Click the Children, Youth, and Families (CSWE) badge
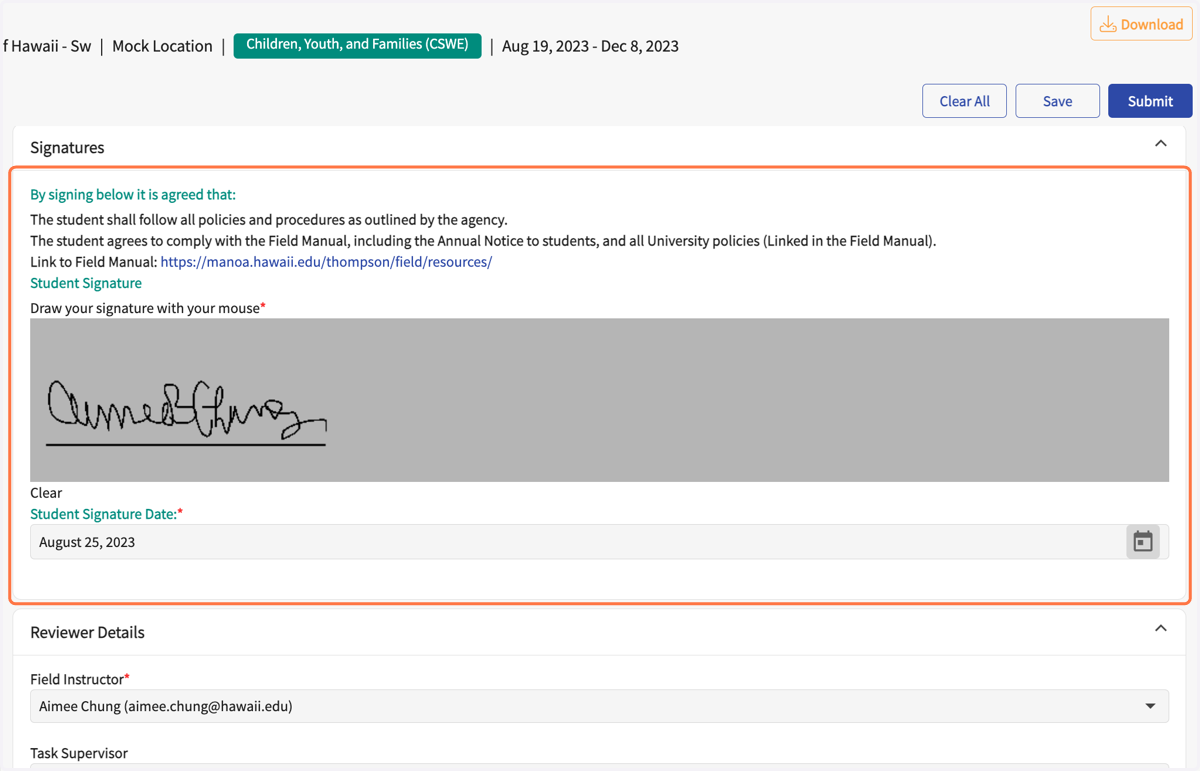 click(x=357, y=45)
